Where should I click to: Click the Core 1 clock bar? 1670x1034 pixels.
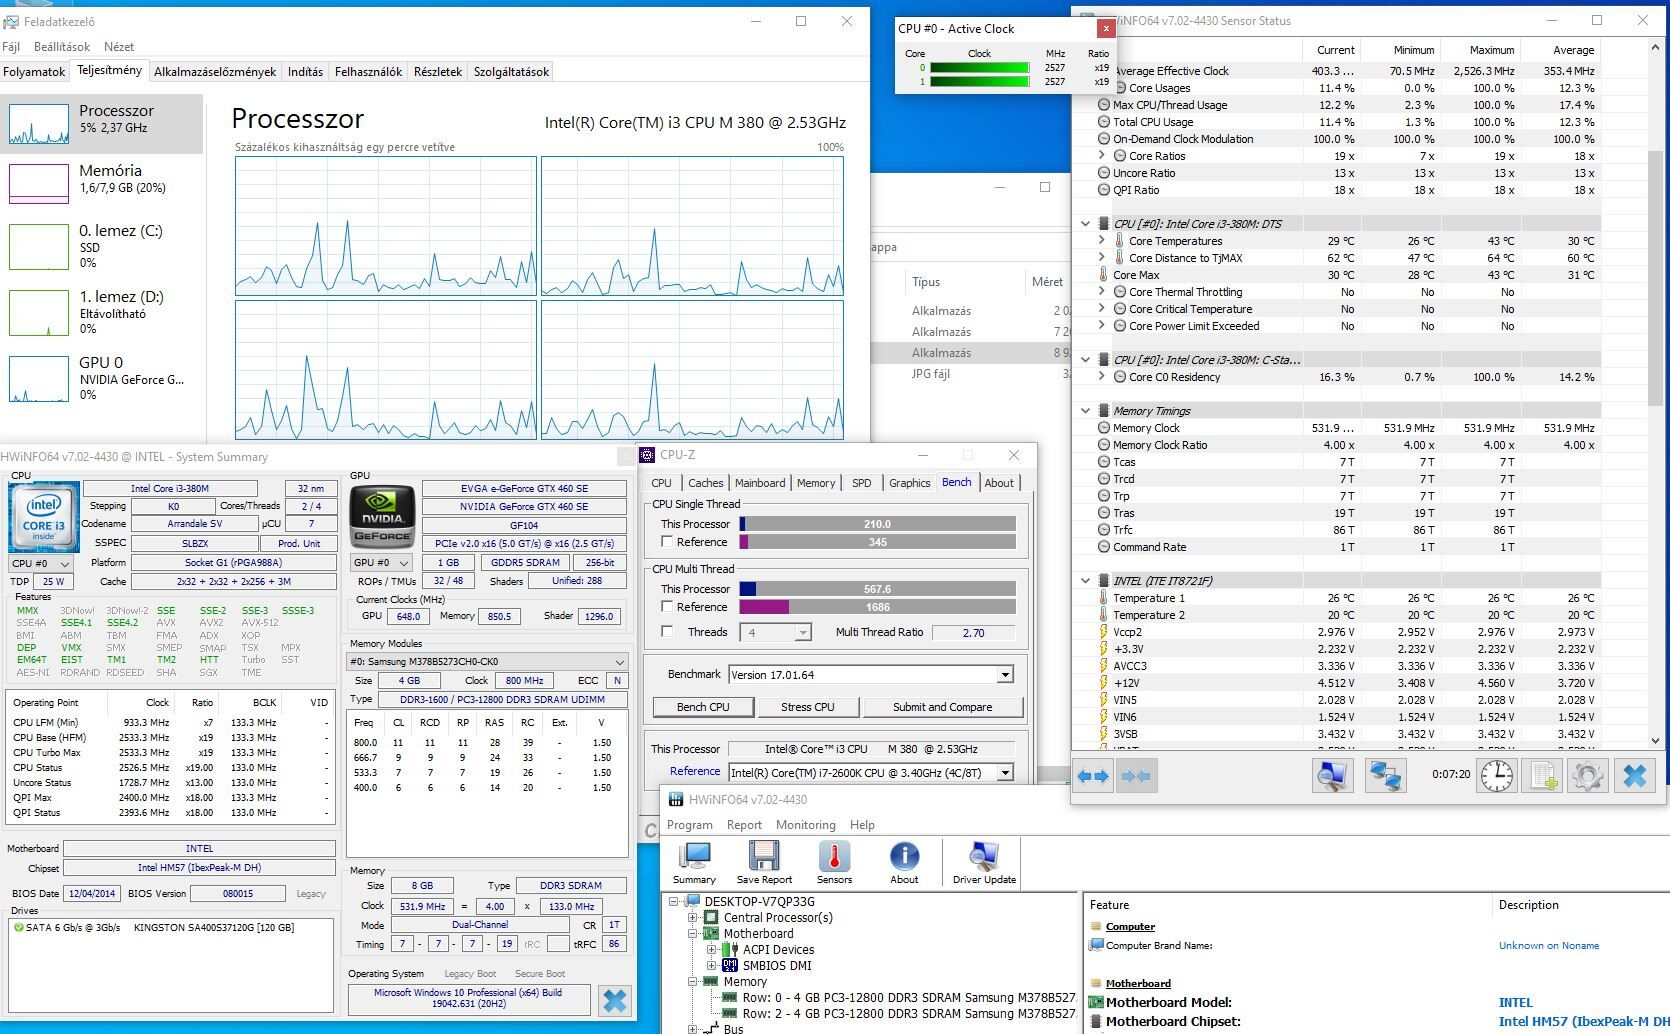tap(979, 82)
